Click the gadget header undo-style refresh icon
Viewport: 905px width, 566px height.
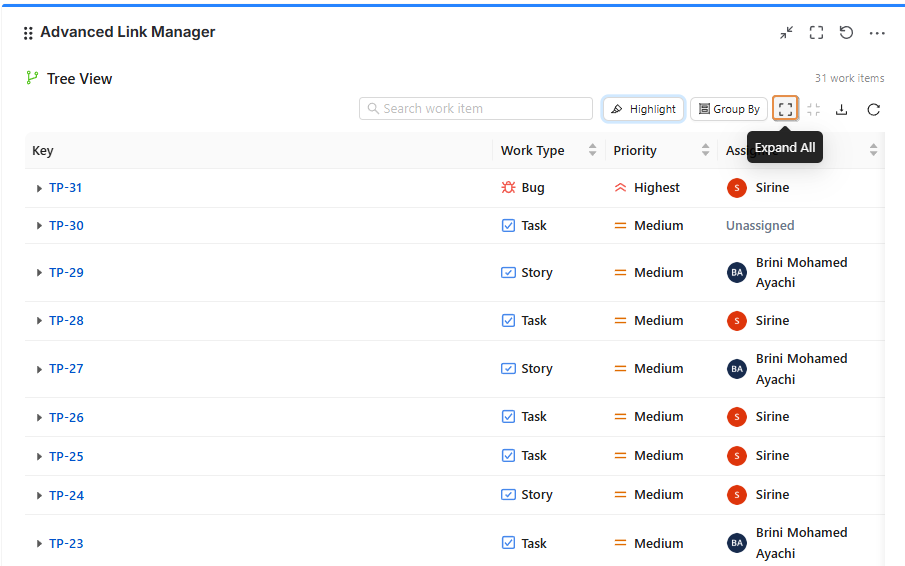pyautogui.click(x=846, y=33)
